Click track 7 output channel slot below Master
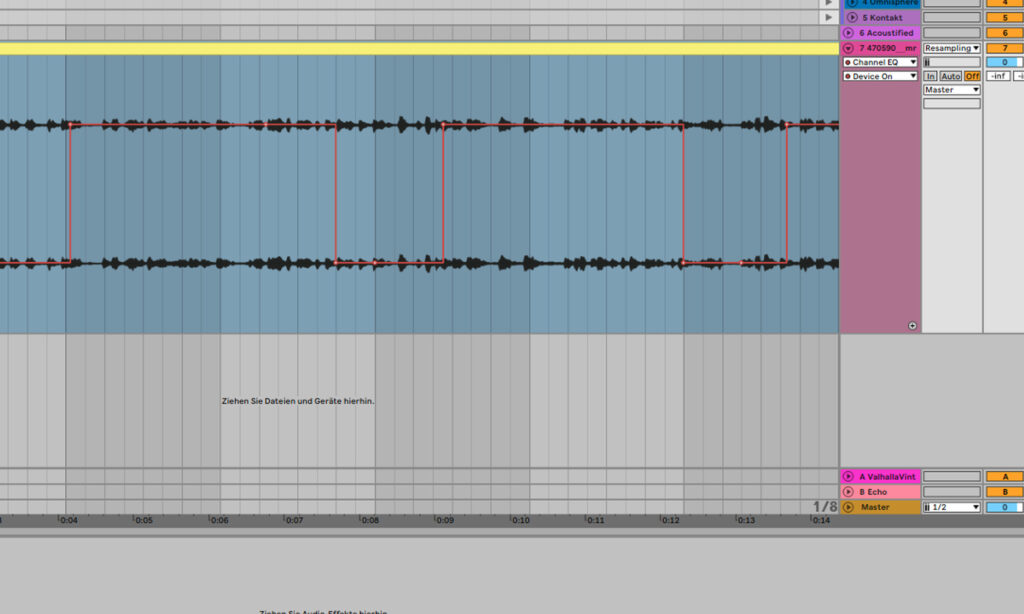 (952, 104)
